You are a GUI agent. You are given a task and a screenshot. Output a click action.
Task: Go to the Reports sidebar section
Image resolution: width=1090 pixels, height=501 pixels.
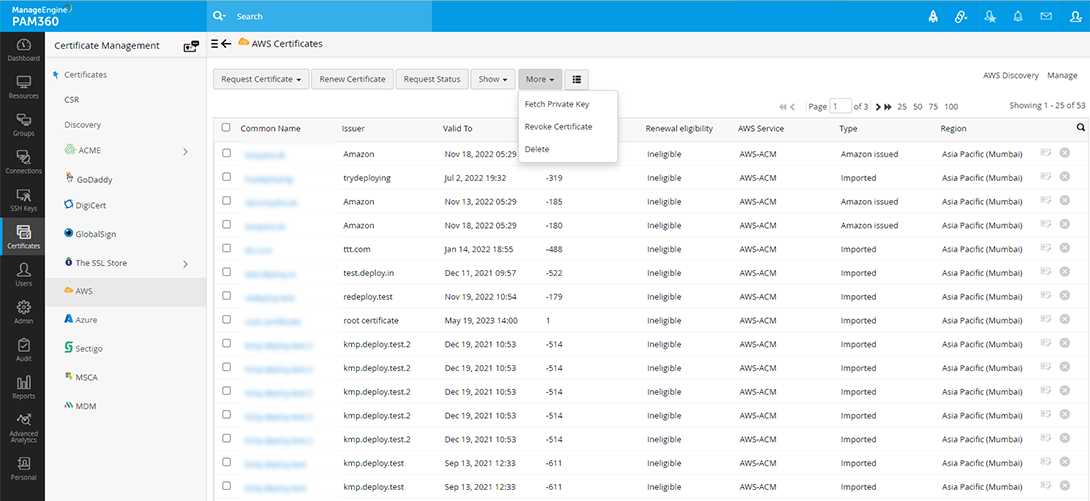[x=22, y=387]
